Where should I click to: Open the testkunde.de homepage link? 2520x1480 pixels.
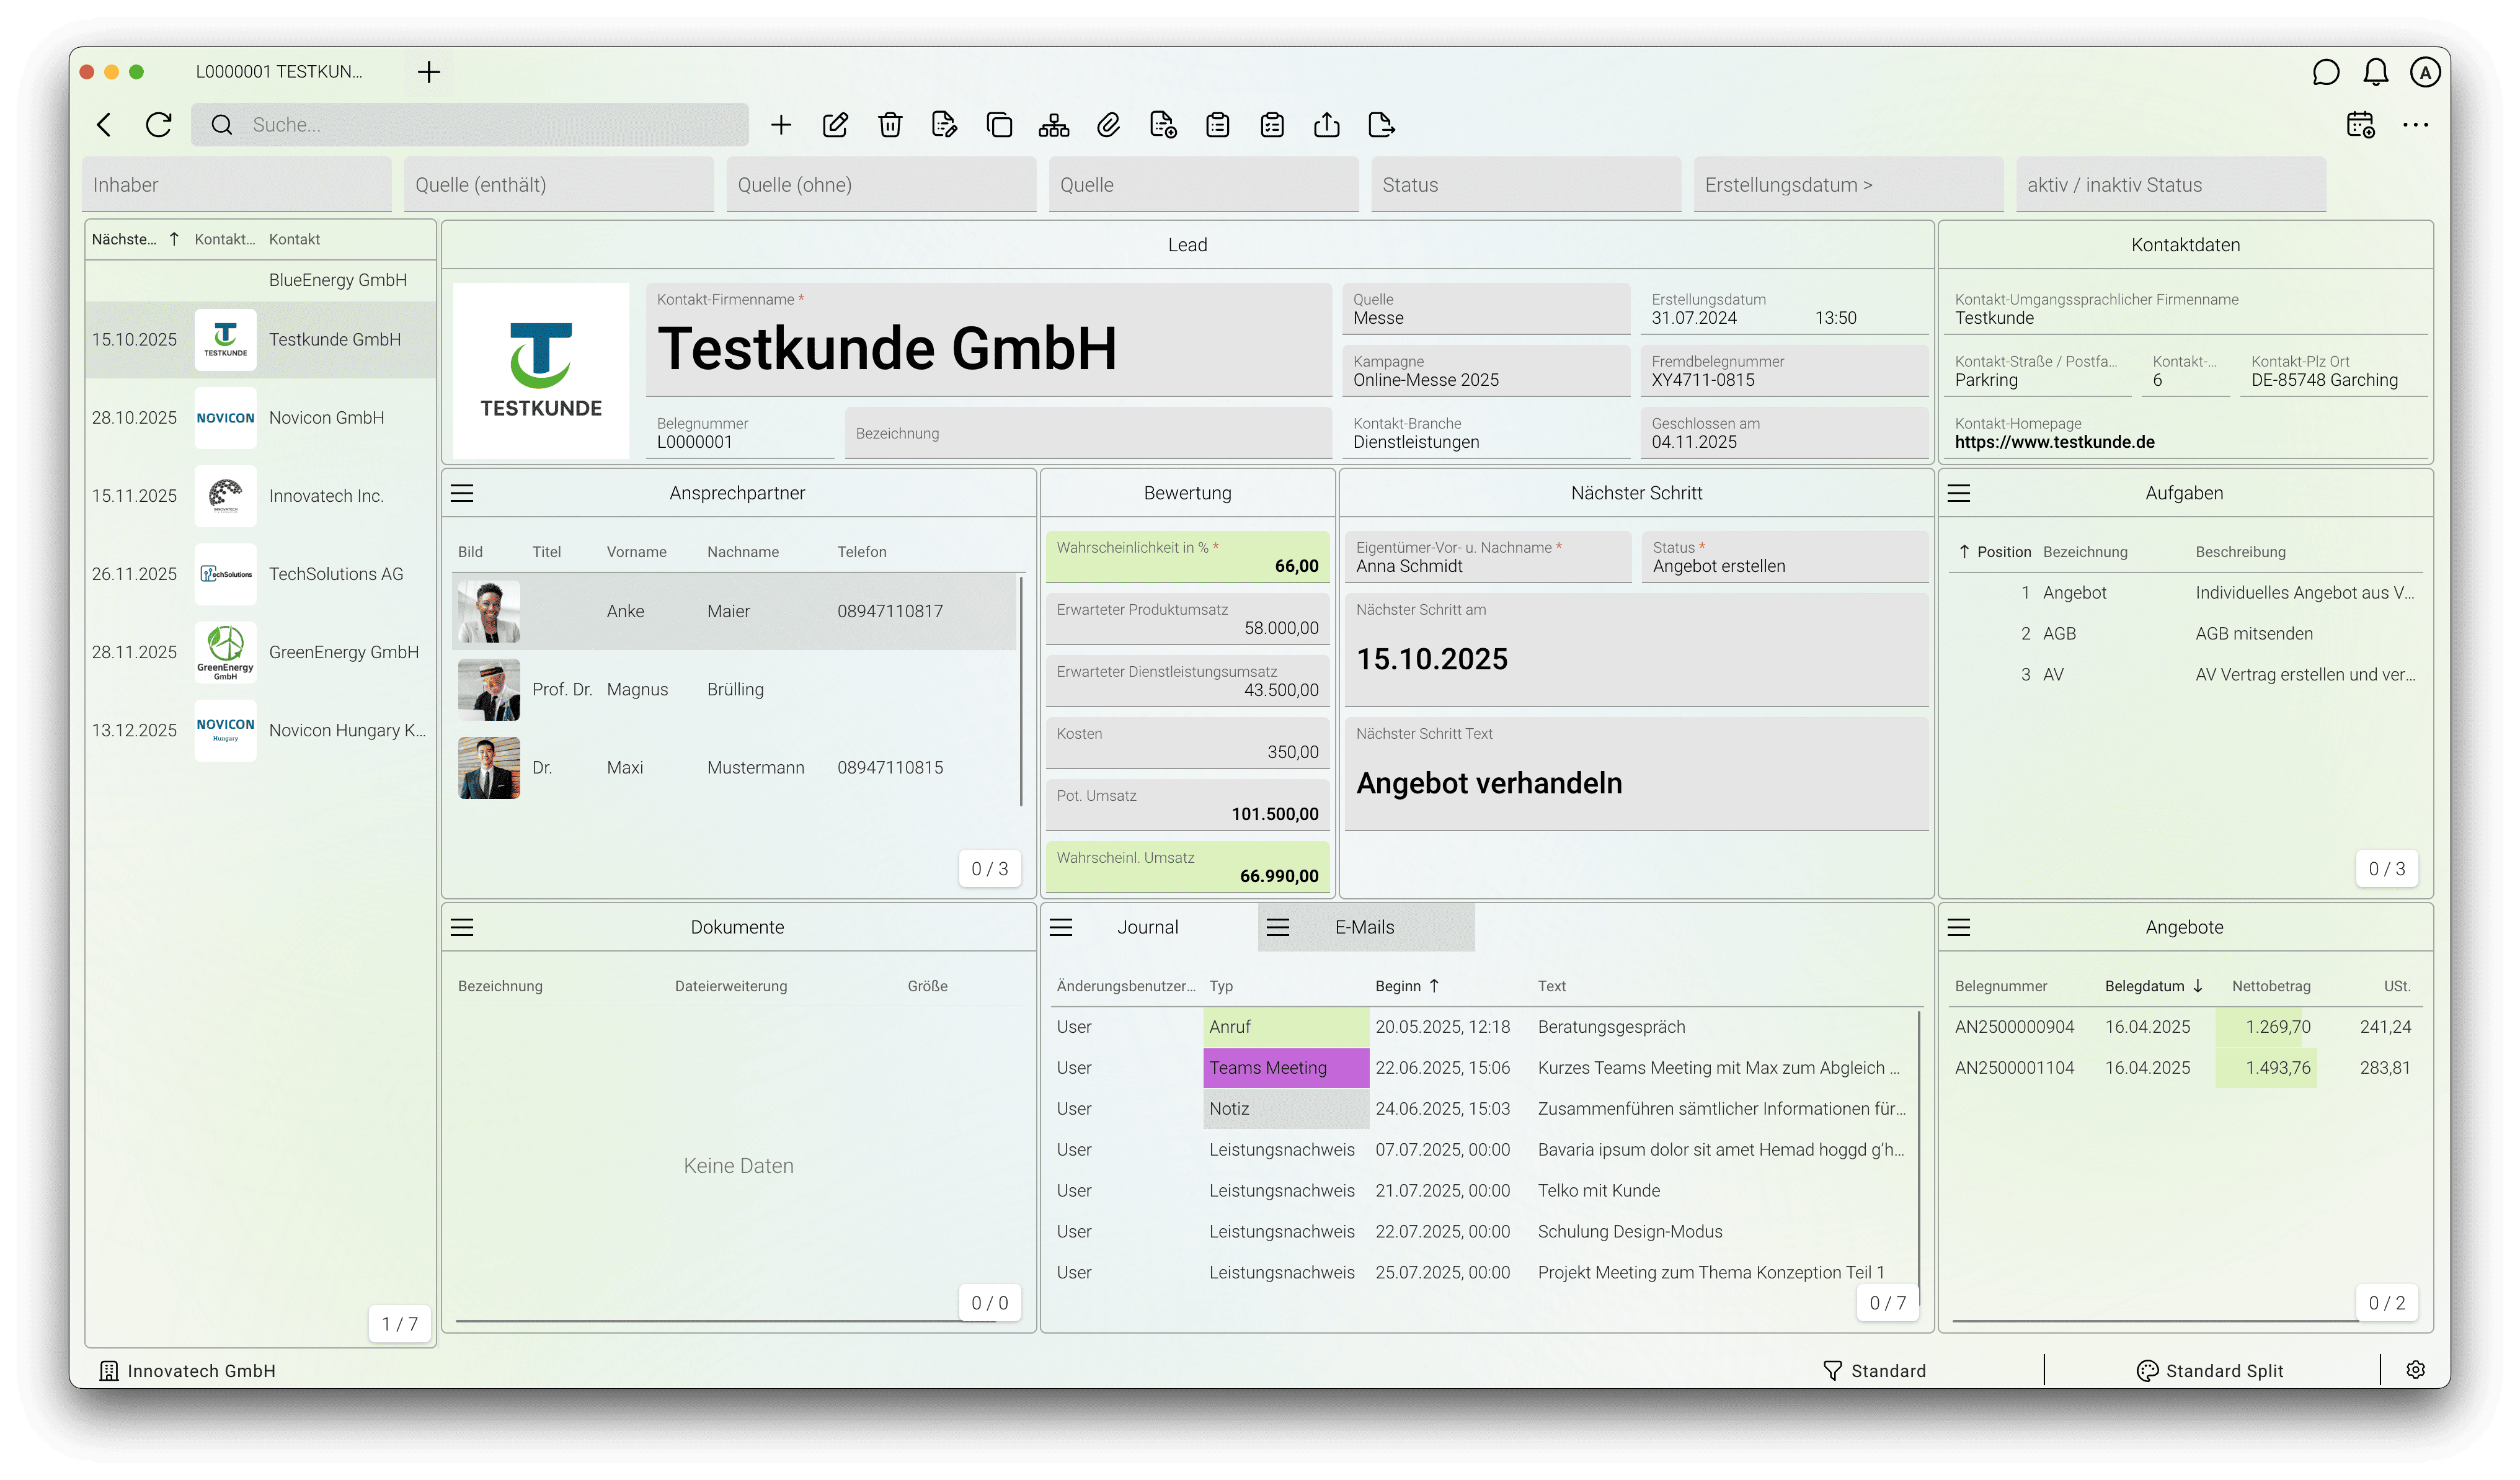point(2054,442)
